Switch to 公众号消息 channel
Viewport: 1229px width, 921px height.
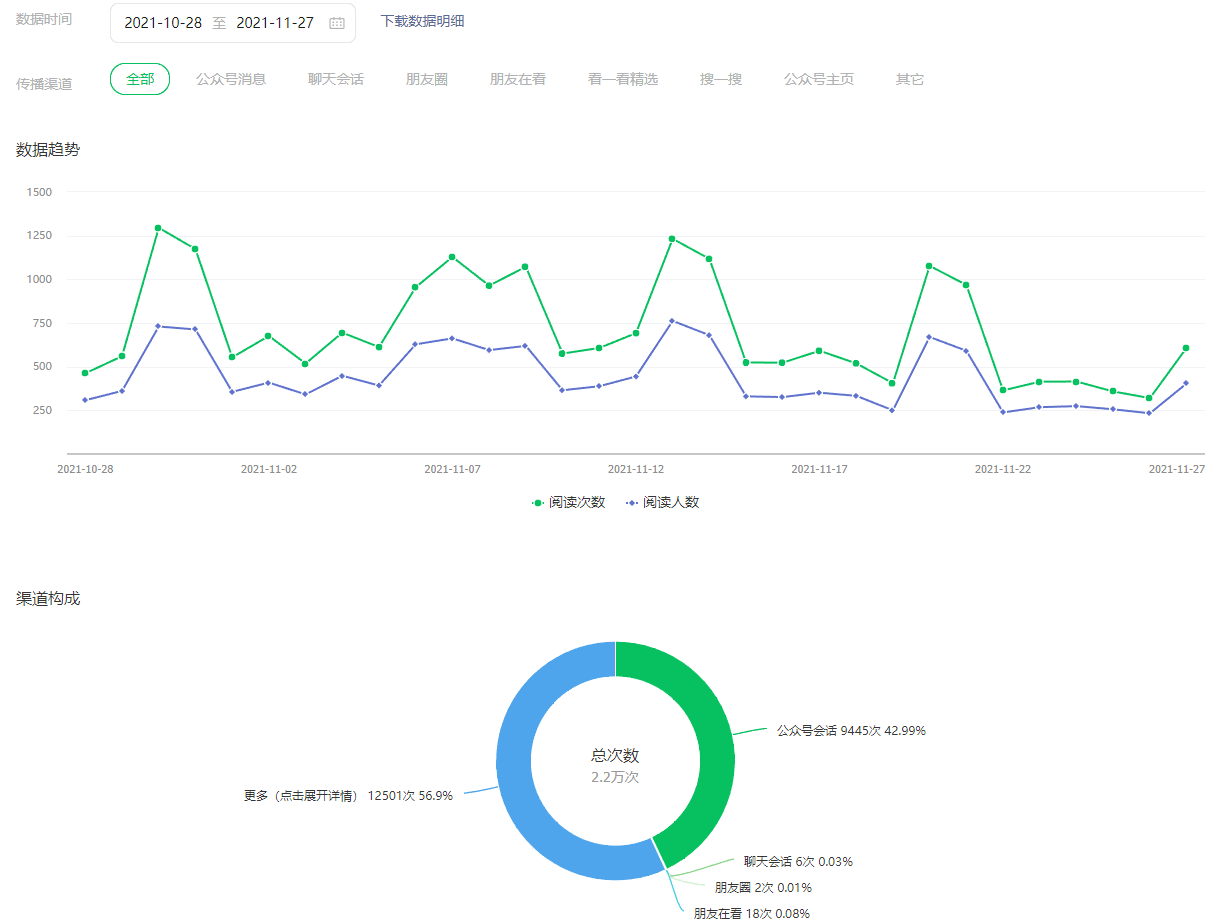coord(231,79)
